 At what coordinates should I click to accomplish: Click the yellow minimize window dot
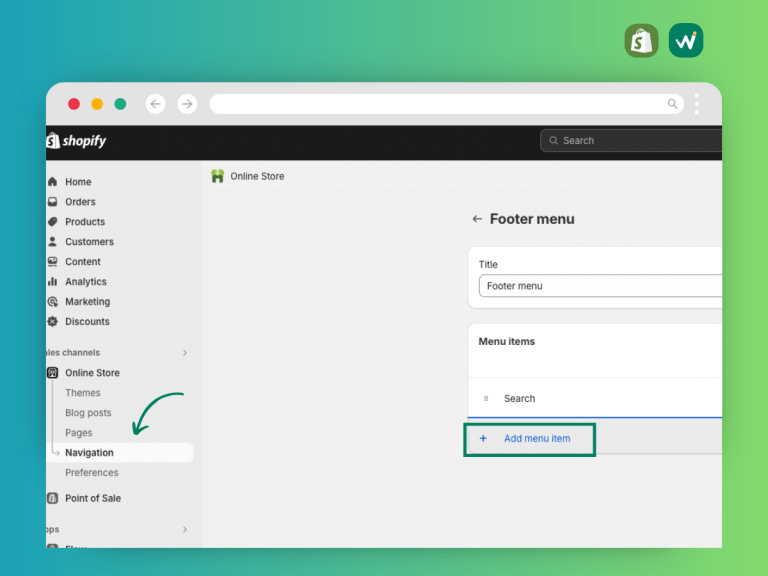tap(97, 104)
